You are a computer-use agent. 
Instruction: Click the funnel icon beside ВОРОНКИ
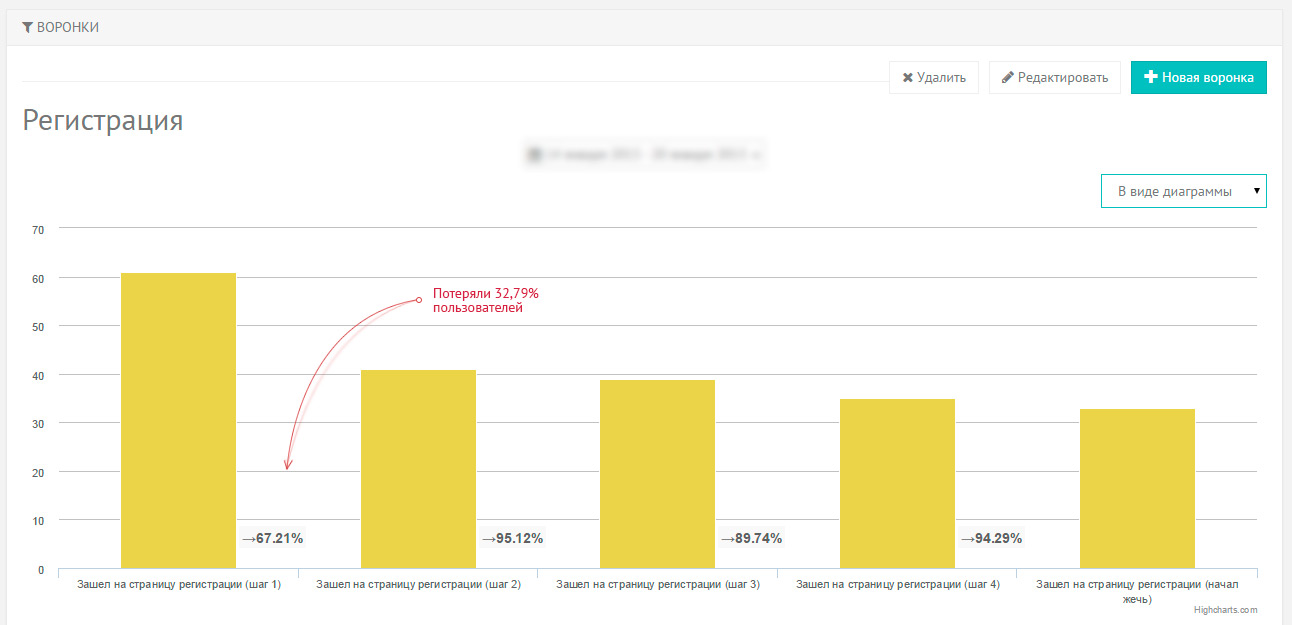tap(28, 27)
